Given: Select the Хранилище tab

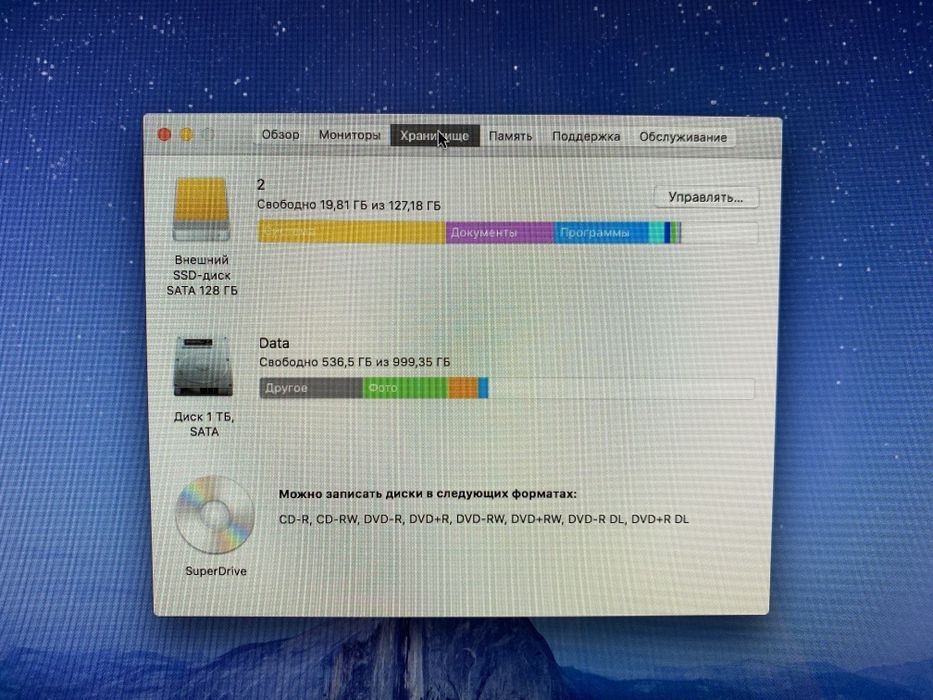Looking at the screenshot, I should tap(435, 136).
